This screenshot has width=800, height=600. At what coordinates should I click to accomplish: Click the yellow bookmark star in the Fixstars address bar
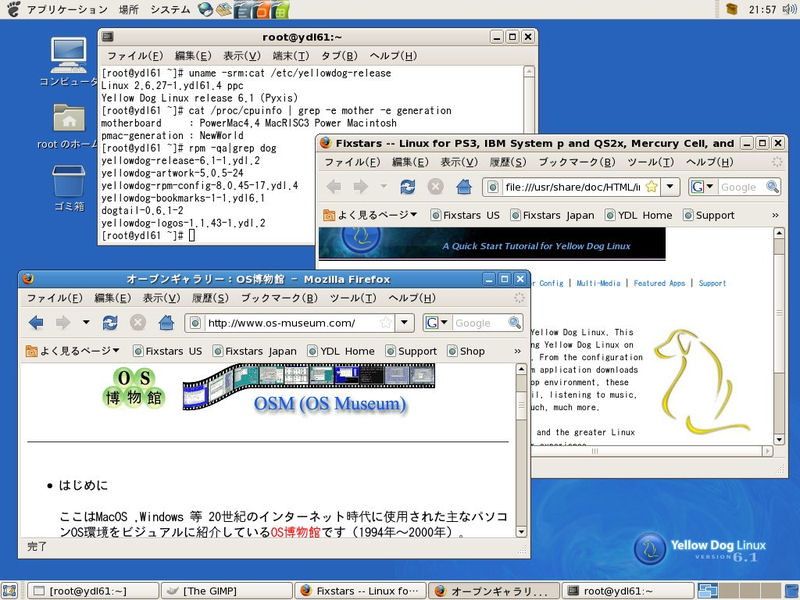tap(652, 187)
